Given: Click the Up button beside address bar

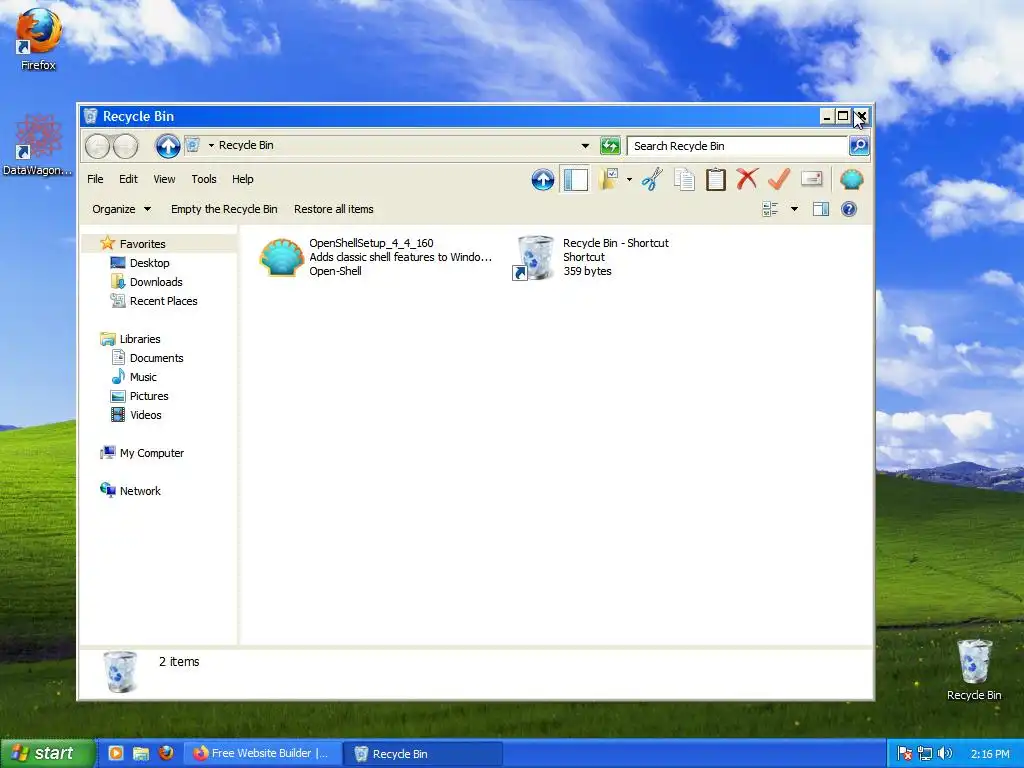Looking at the screenshot, I should 168,146.
